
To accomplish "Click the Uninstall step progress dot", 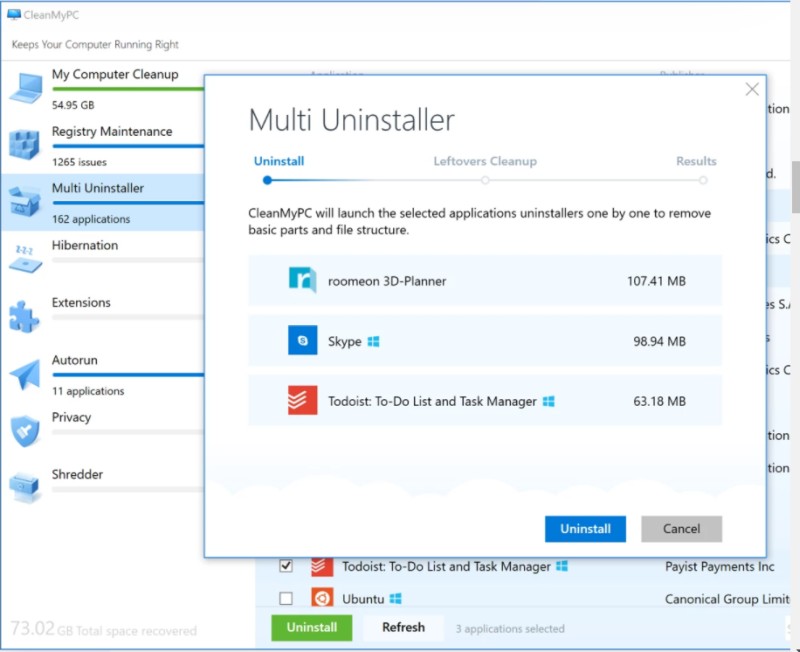I will tap(267, 180).
